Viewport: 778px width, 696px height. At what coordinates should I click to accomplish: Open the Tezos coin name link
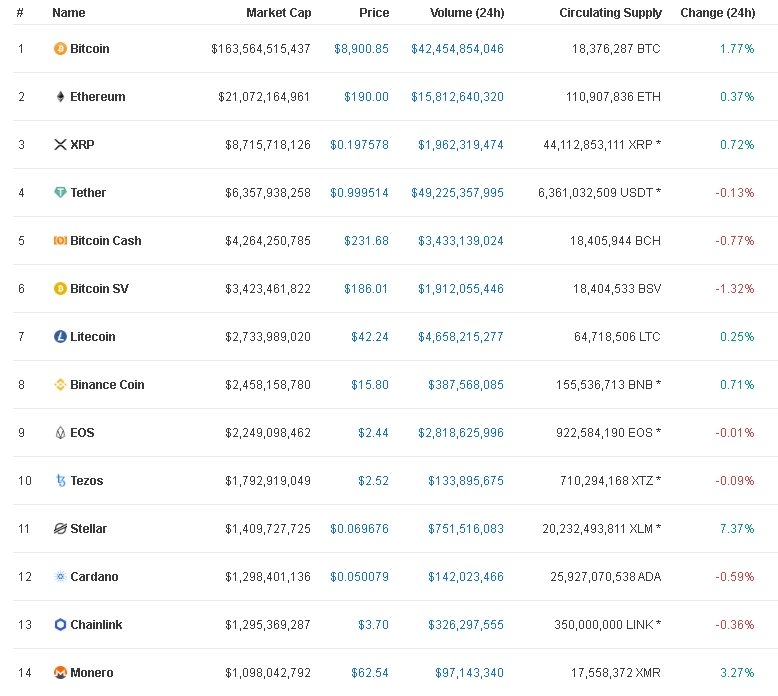86,481
